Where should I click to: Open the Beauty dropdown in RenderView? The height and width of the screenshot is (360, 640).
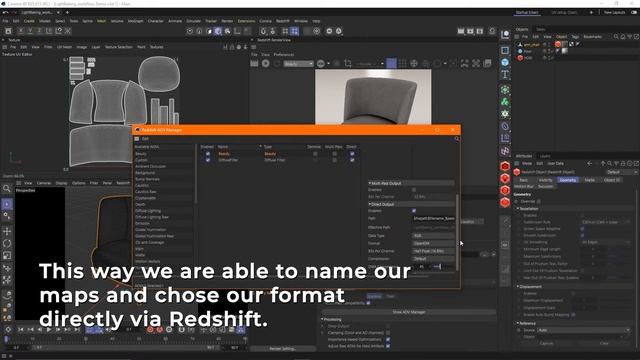tap(298, 64)
